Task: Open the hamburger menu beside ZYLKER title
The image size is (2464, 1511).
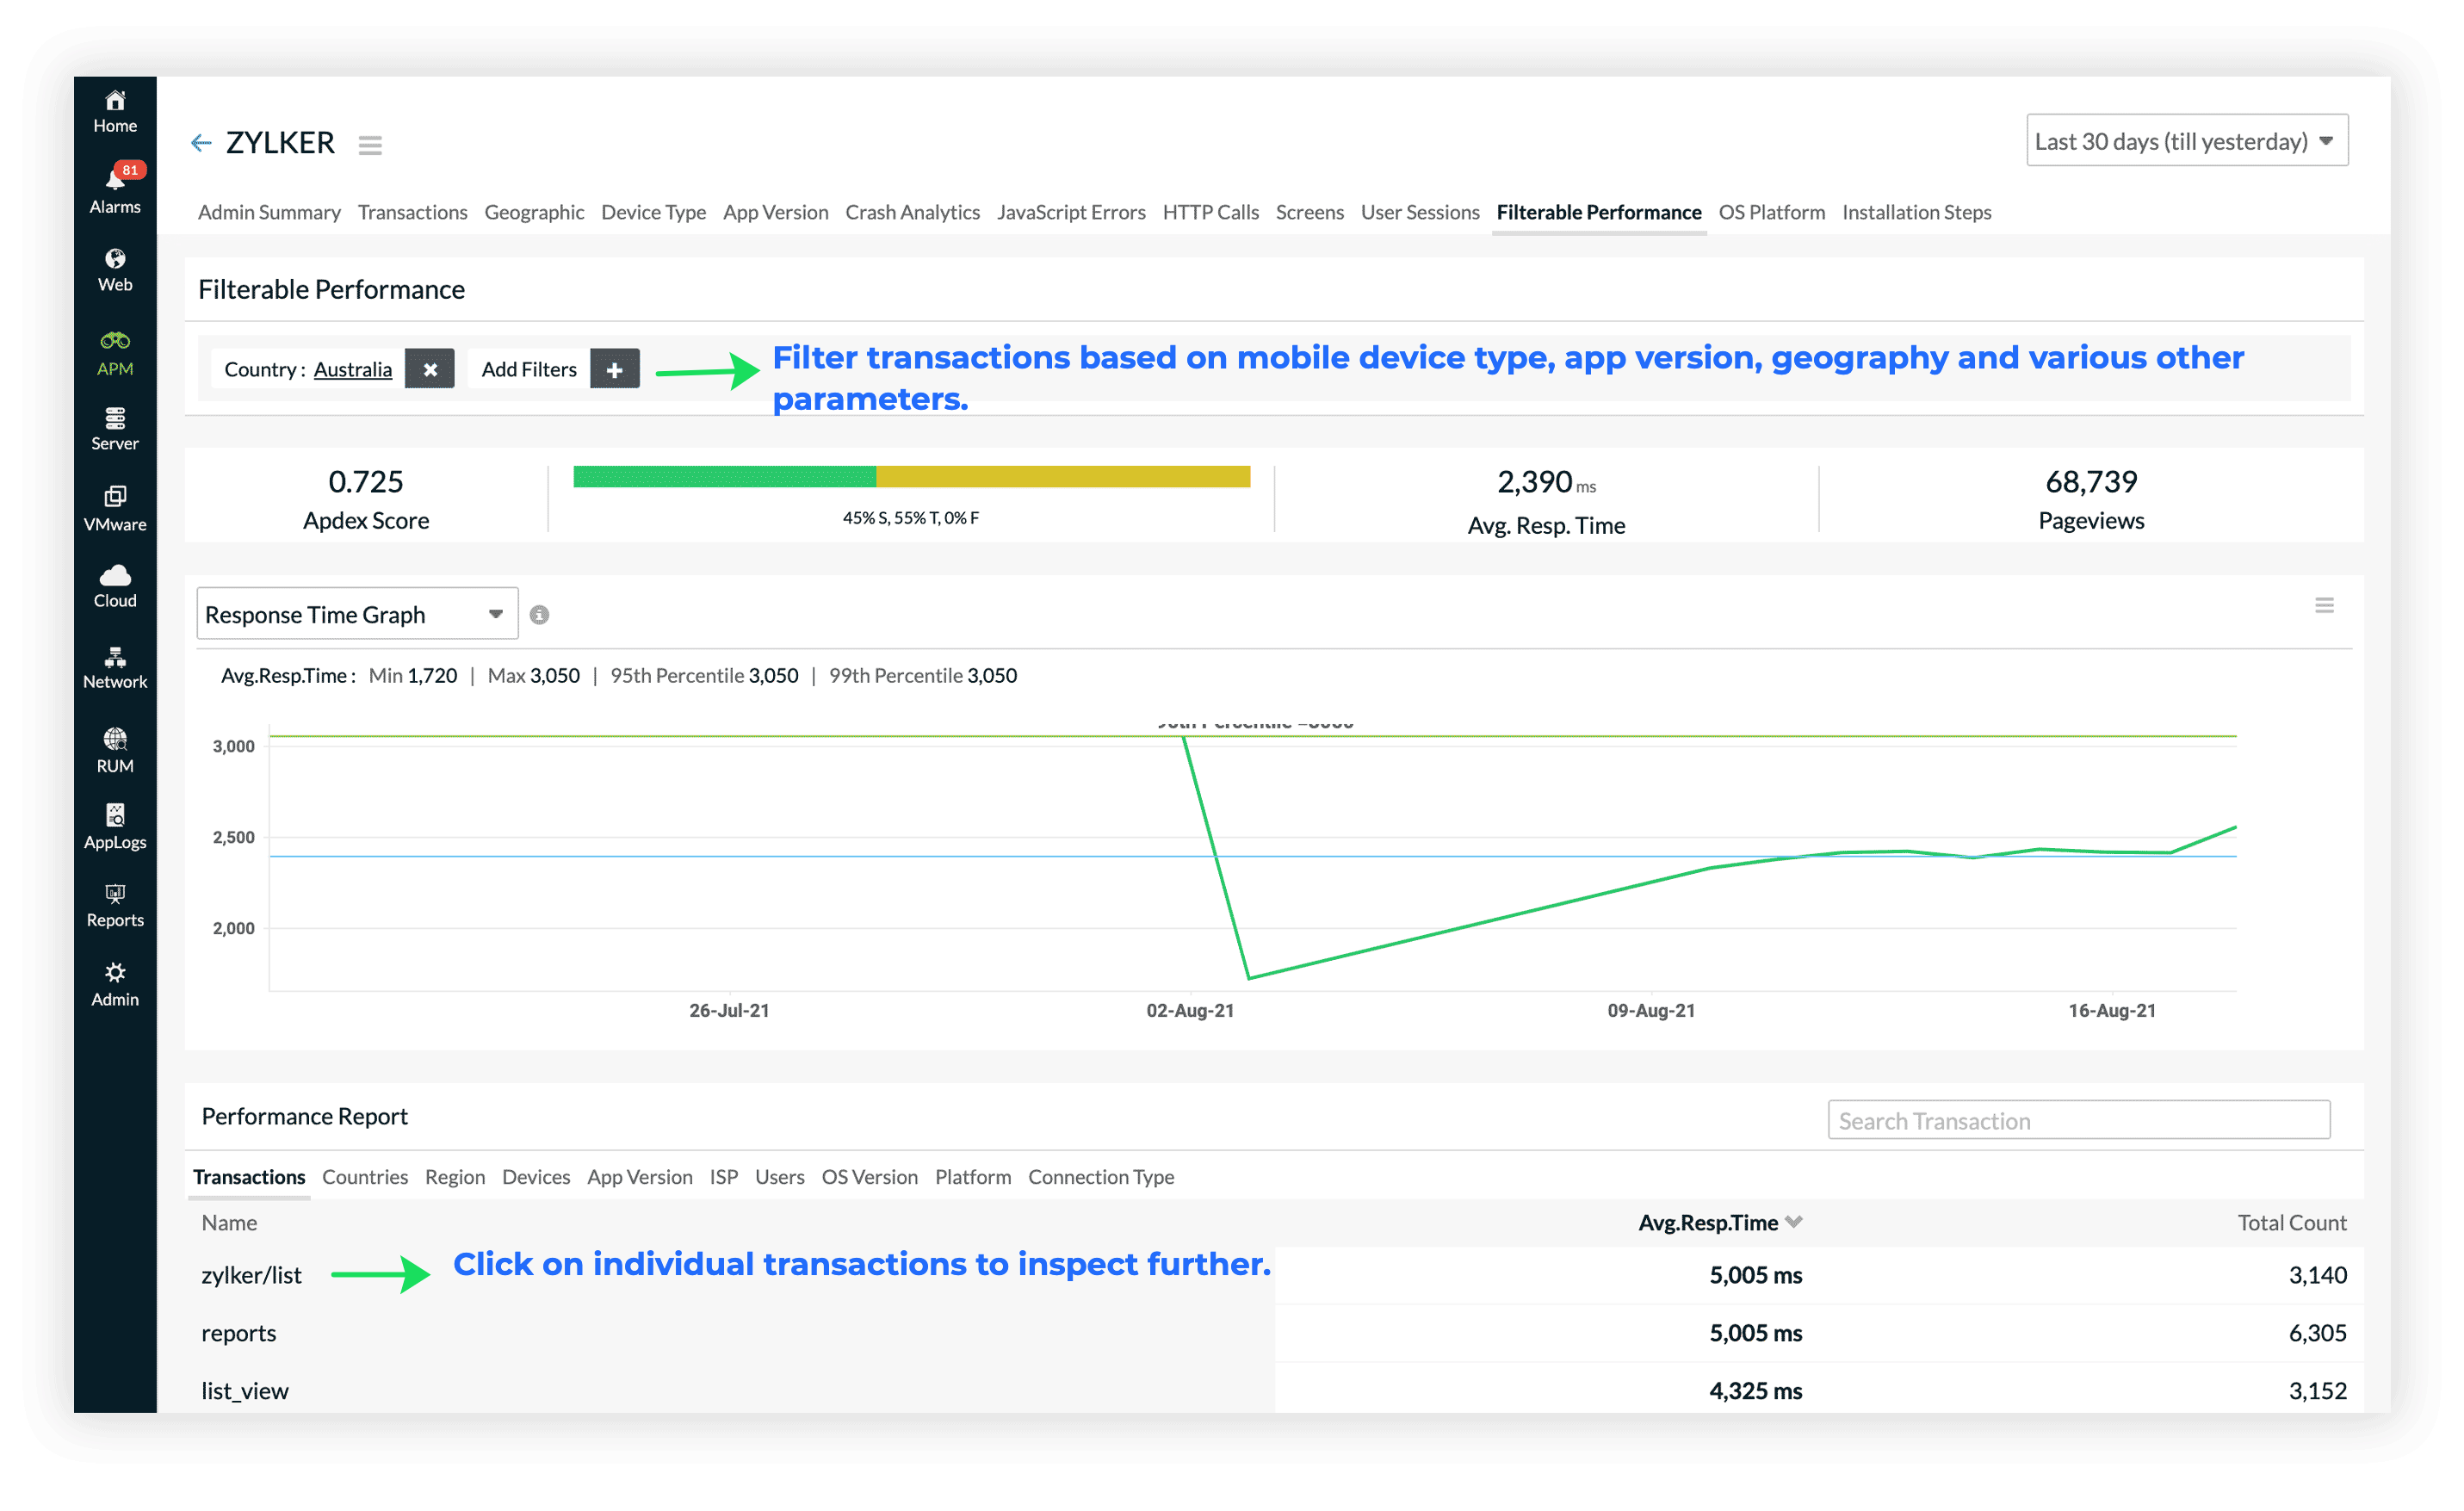Action: [x=370, y=145]
